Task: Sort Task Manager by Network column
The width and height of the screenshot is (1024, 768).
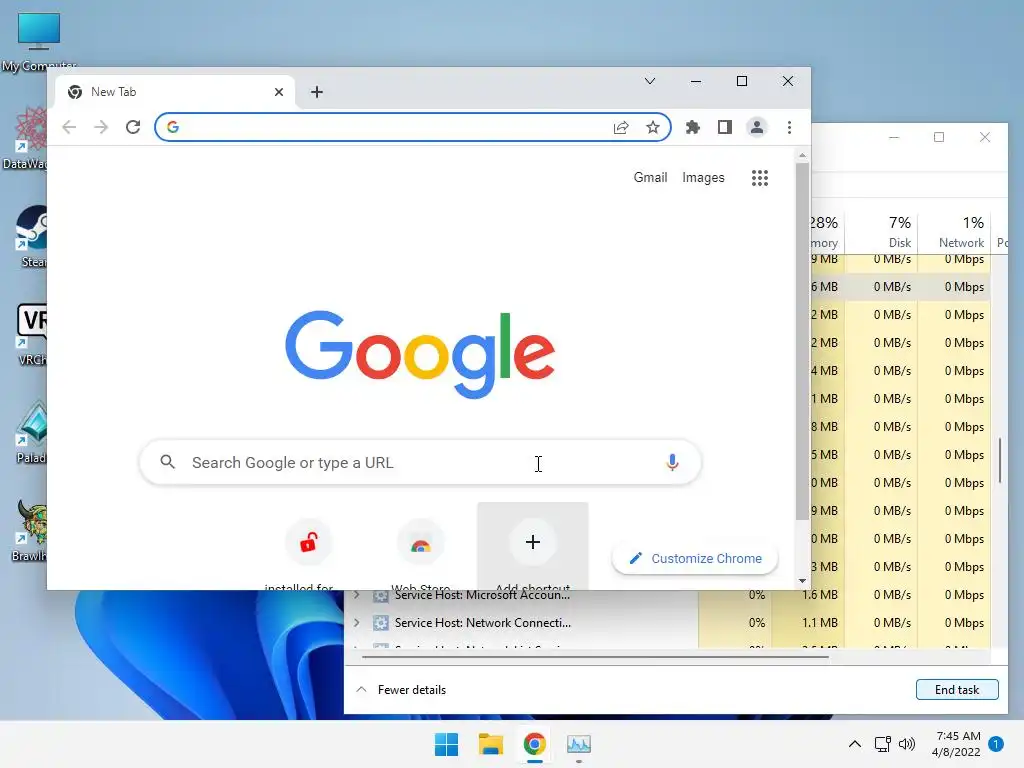Action: coord(954,232)
